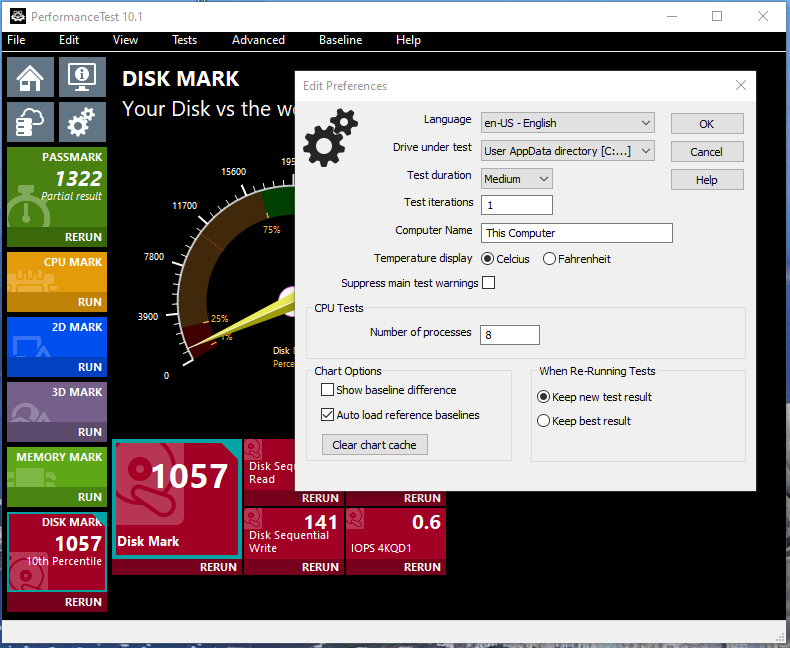The height and width of the screenshot is (648, 790).
Task: Click the cloud baseline management icon
Action: [31, 122]
